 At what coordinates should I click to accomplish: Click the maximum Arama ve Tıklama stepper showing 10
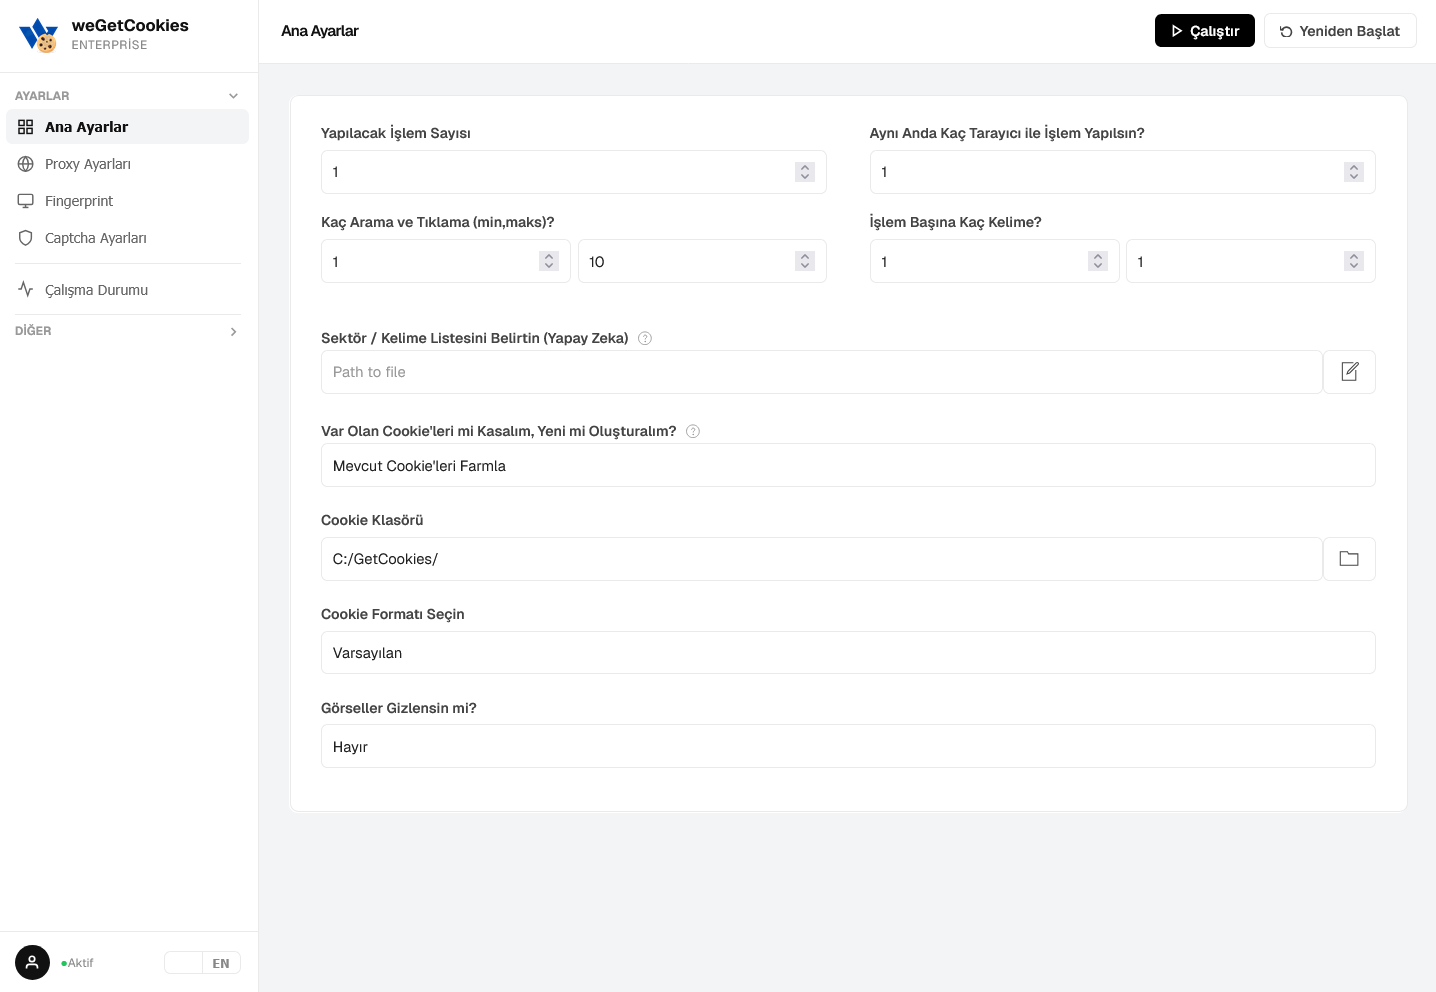(805, 261)
